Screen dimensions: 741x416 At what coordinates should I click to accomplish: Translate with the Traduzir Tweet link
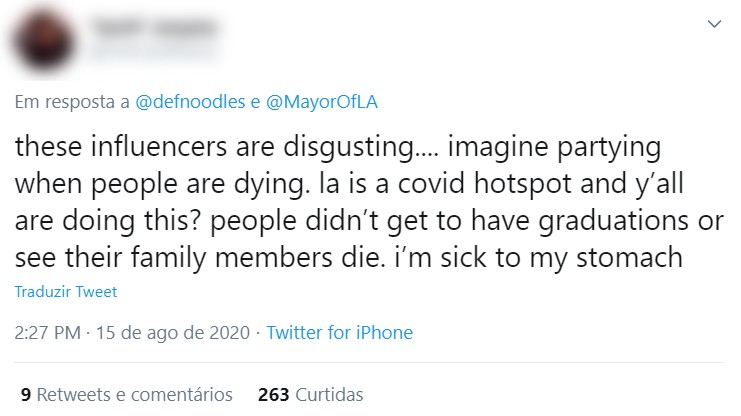pos(66,292)
